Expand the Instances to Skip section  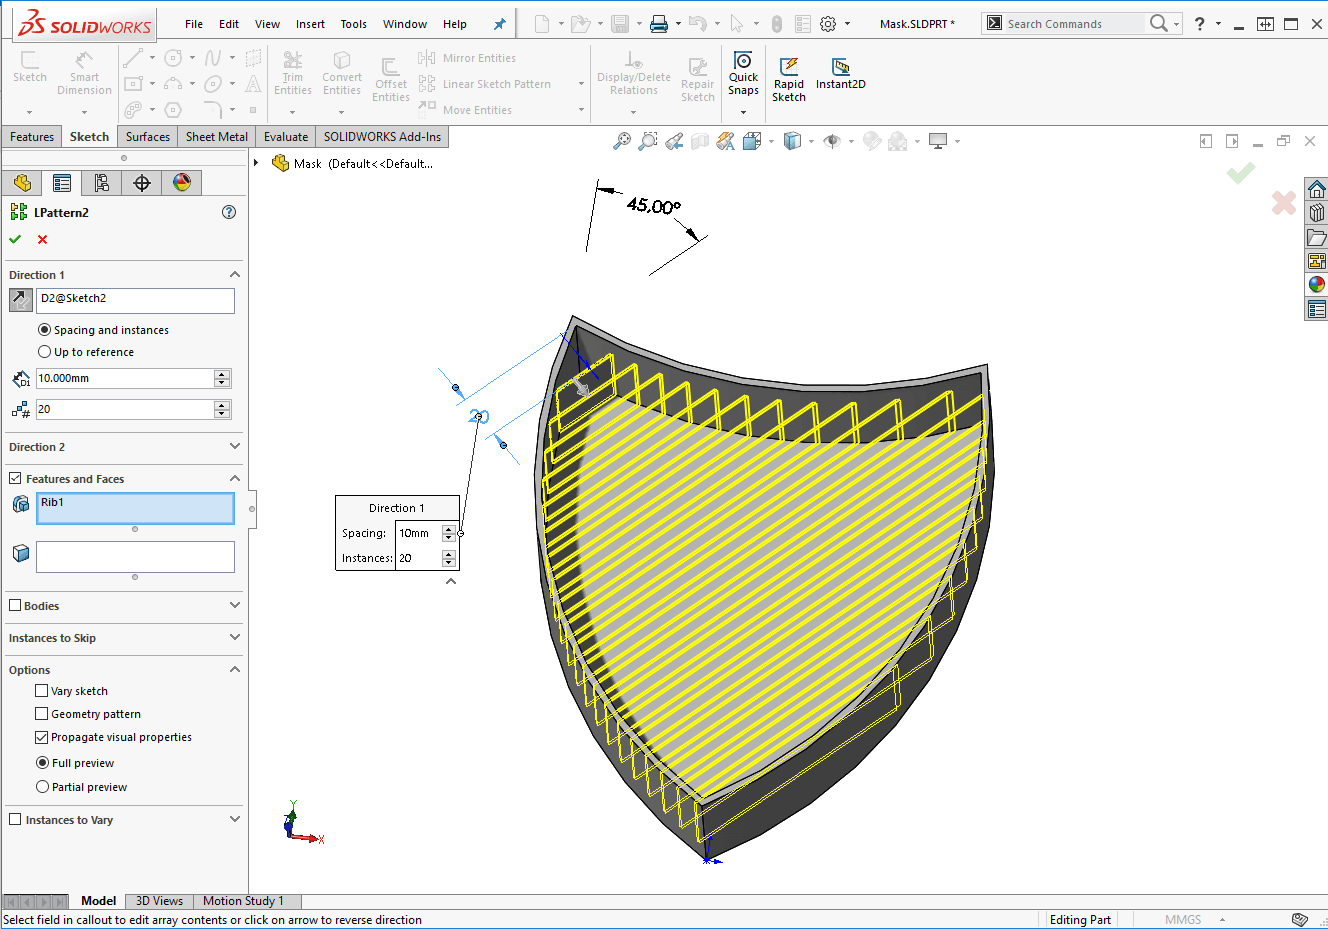pos(235,638)
